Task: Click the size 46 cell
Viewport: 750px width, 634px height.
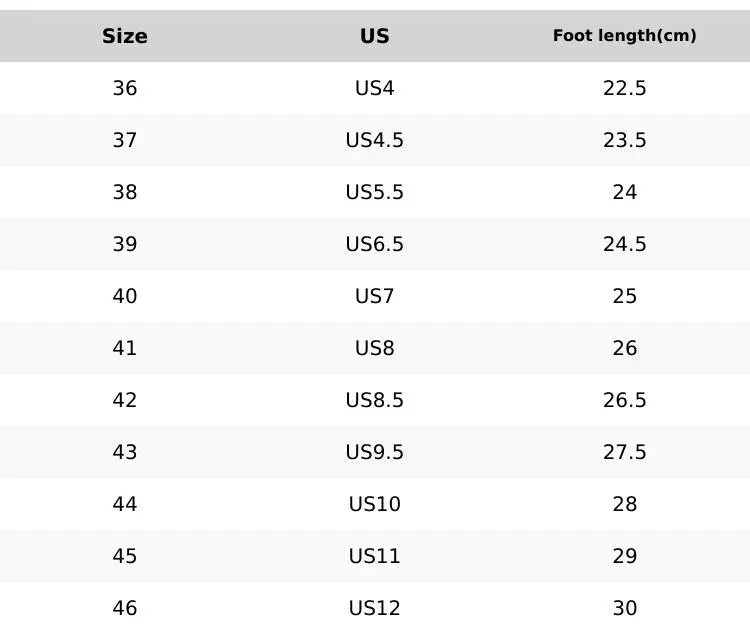Action: 125,608
